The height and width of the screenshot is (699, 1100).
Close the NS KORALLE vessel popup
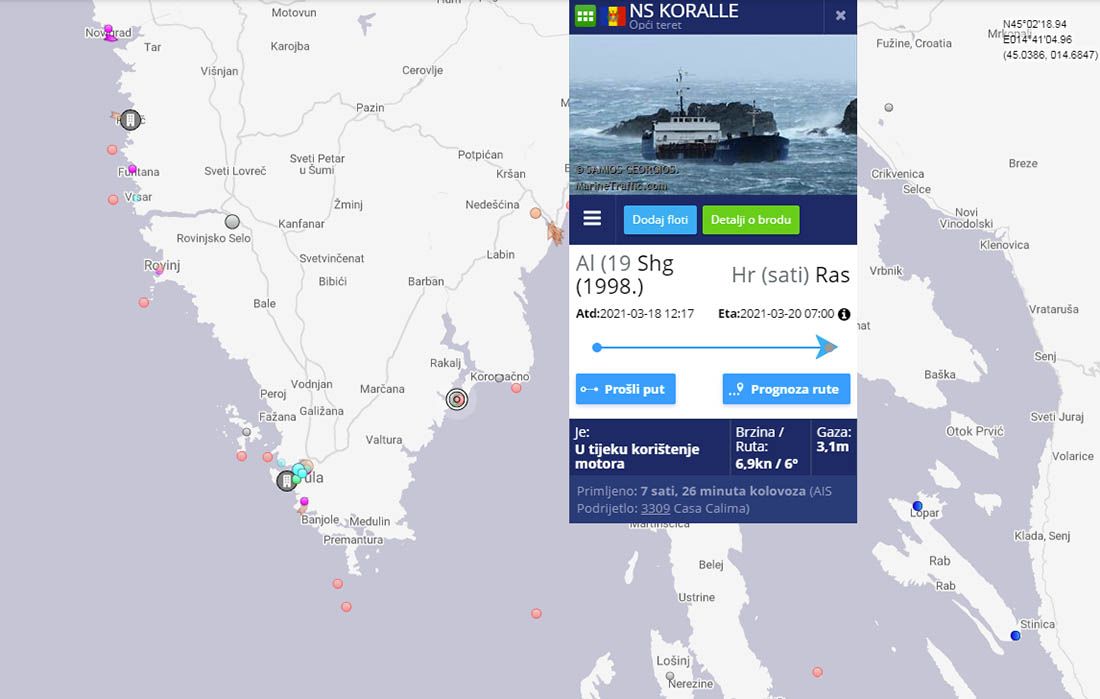pyautogui.click(x=840, y=15)
